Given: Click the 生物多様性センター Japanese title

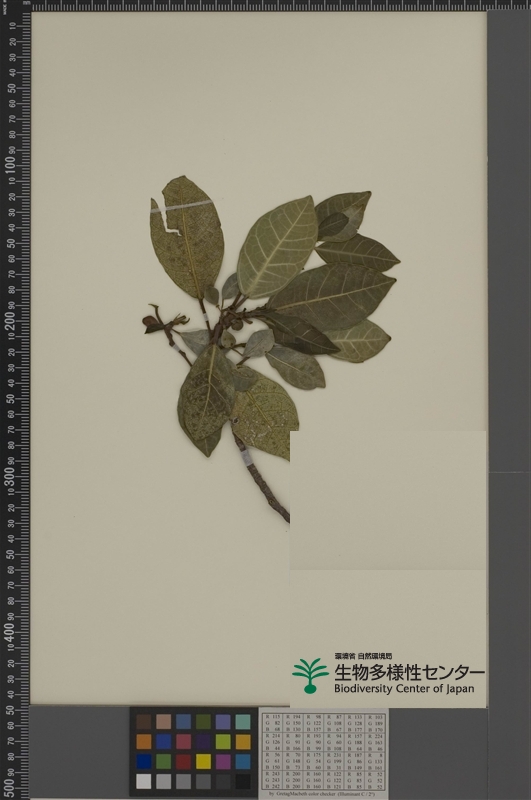Looking at the screenshot, I should click(409, 672).
